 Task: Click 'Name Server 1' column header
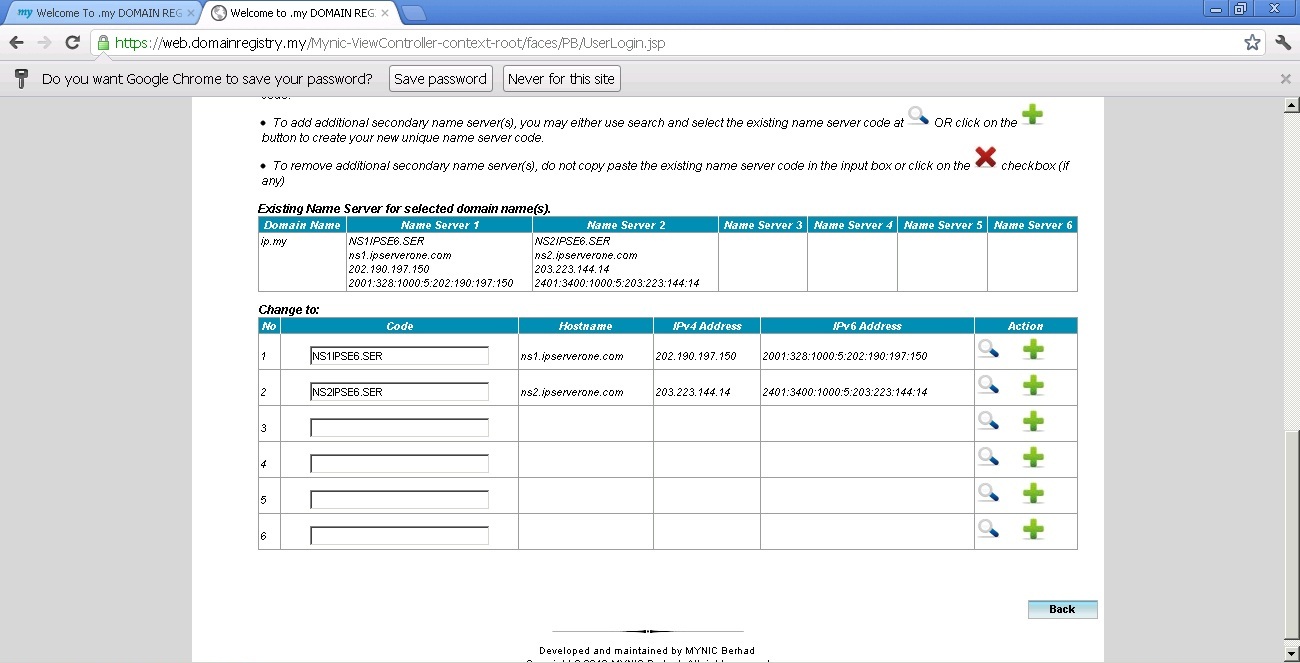pos(439,225)
